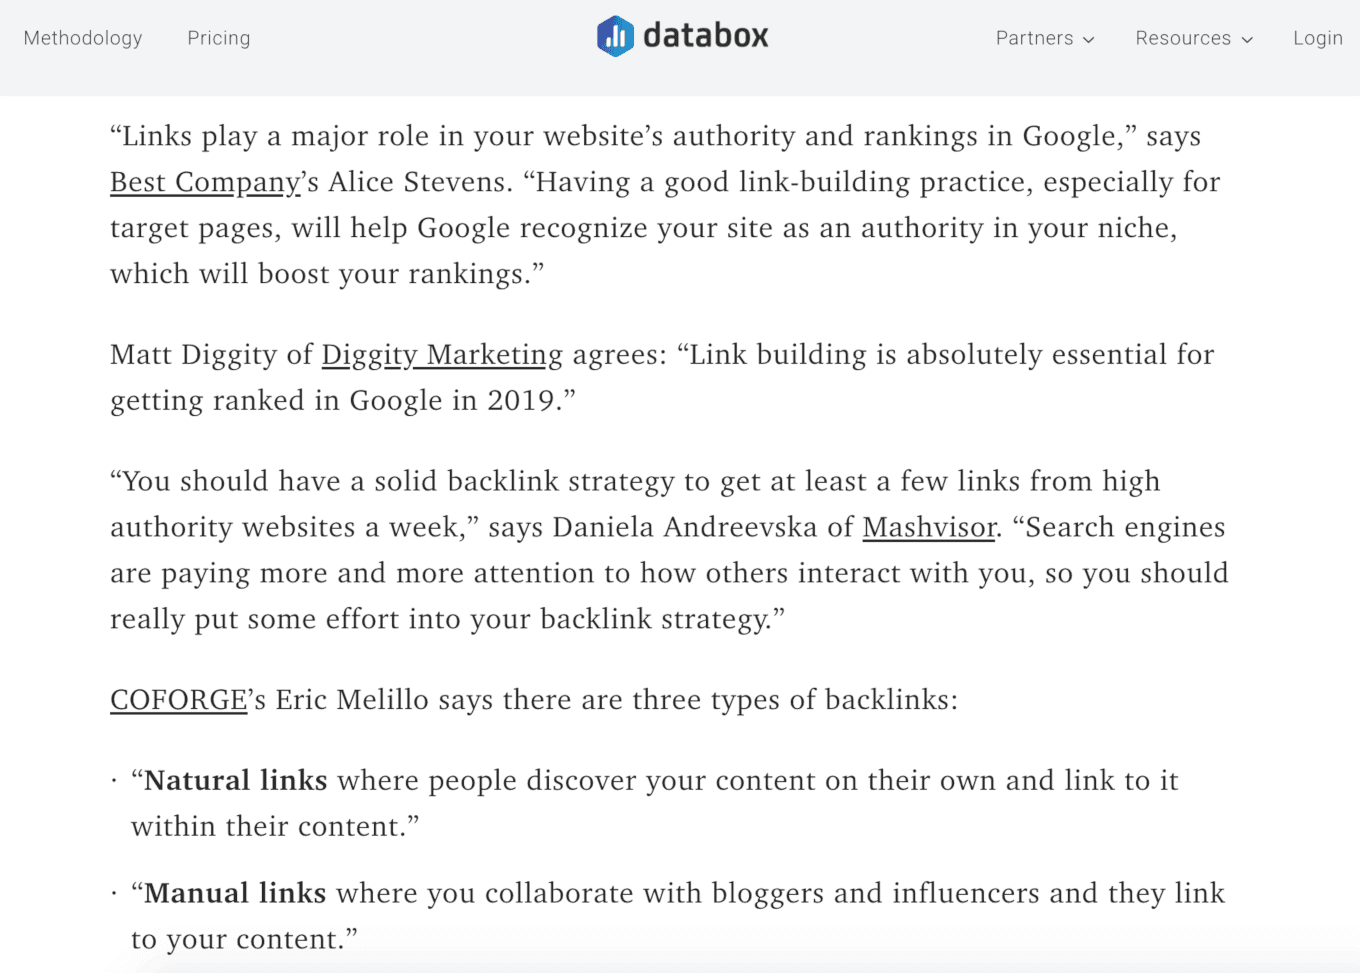The image size is (1360, 973).
Task: Open the COFORGE link
Action: pyautogui.click(x=177, y=699)
